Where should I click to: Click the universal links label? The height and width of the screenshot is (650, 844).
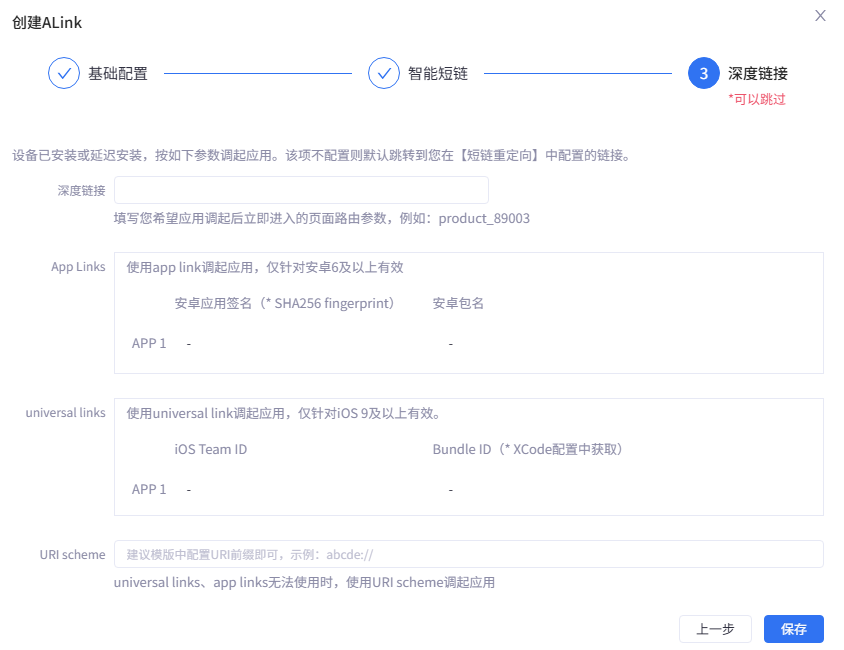click(x=66, y=413)
